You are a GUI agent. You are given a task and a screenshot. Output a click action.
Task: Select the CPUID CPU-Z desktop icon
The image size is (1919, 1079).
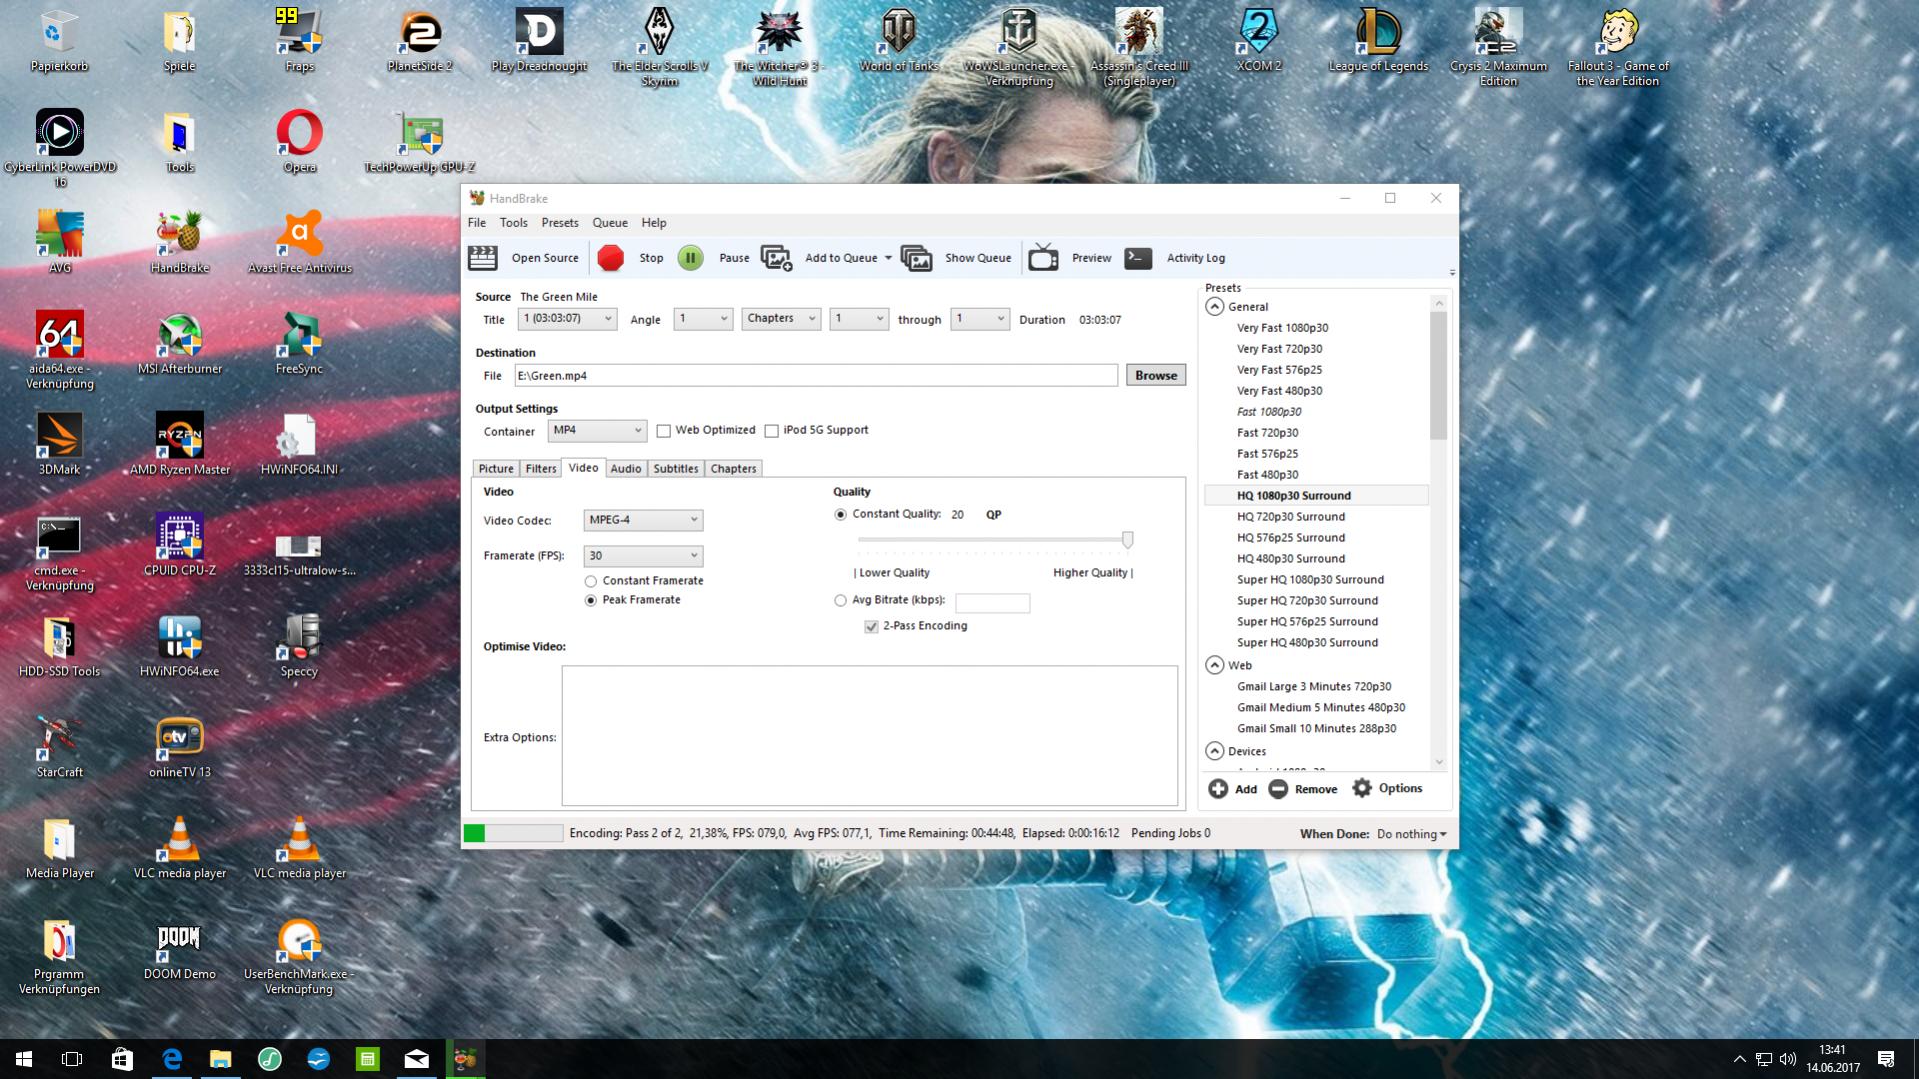[180, 544]
